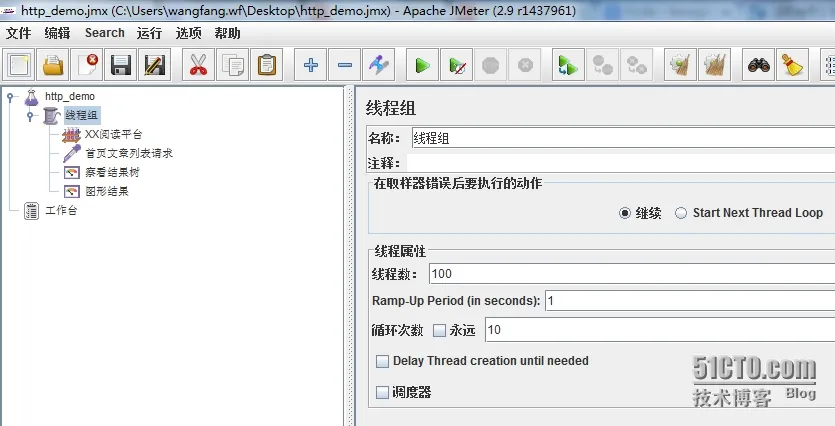This screenshot has height=426, width=835.
Task: Click the Clear broom-gear icon
Action: (x=681, y=65)
